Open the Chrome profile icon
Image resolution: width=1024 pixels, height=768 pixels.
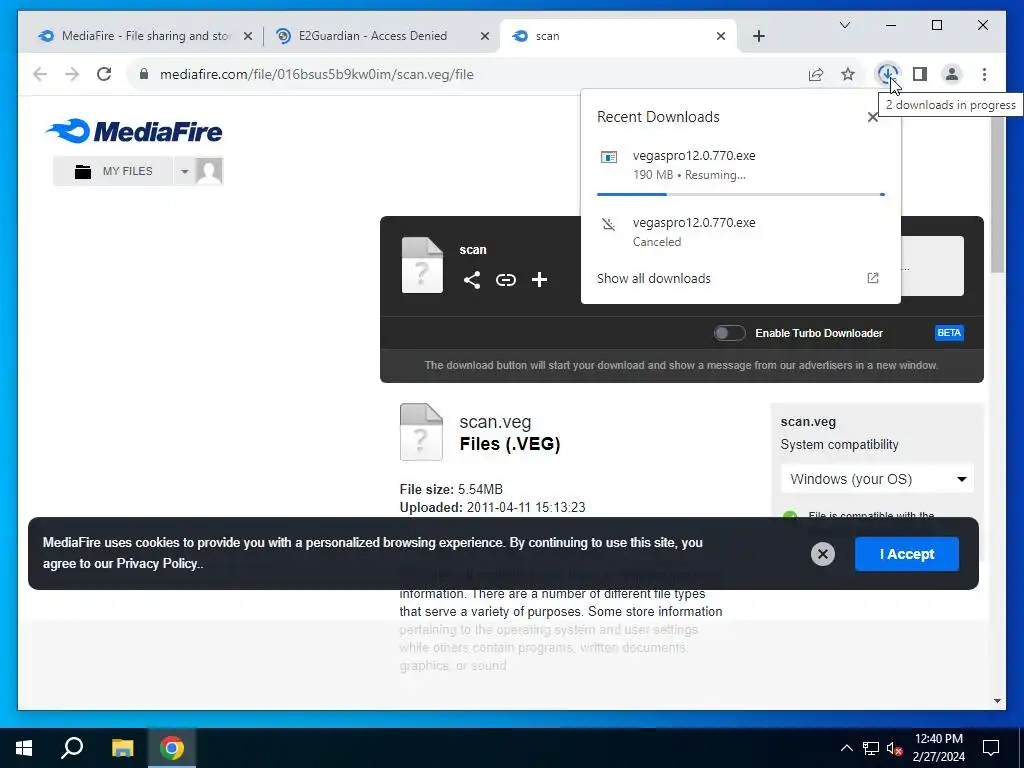click(952, 74)
